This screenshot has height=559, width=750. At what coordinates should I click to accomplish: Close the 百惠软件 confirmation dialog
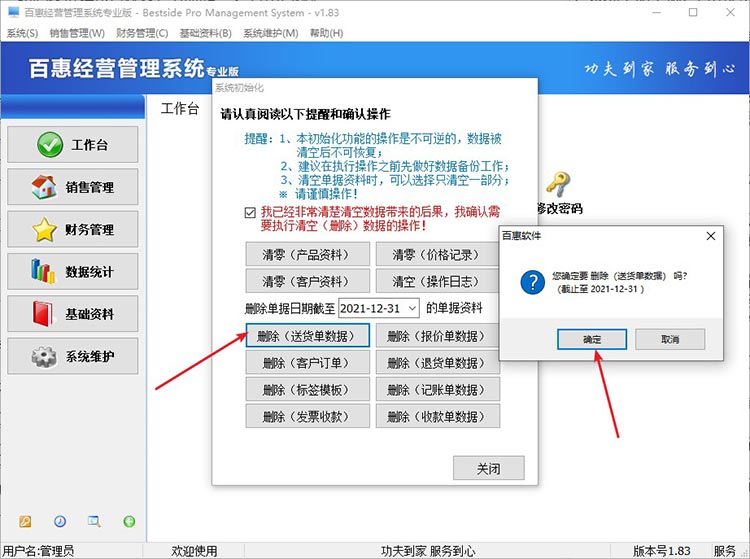(711, 236)
